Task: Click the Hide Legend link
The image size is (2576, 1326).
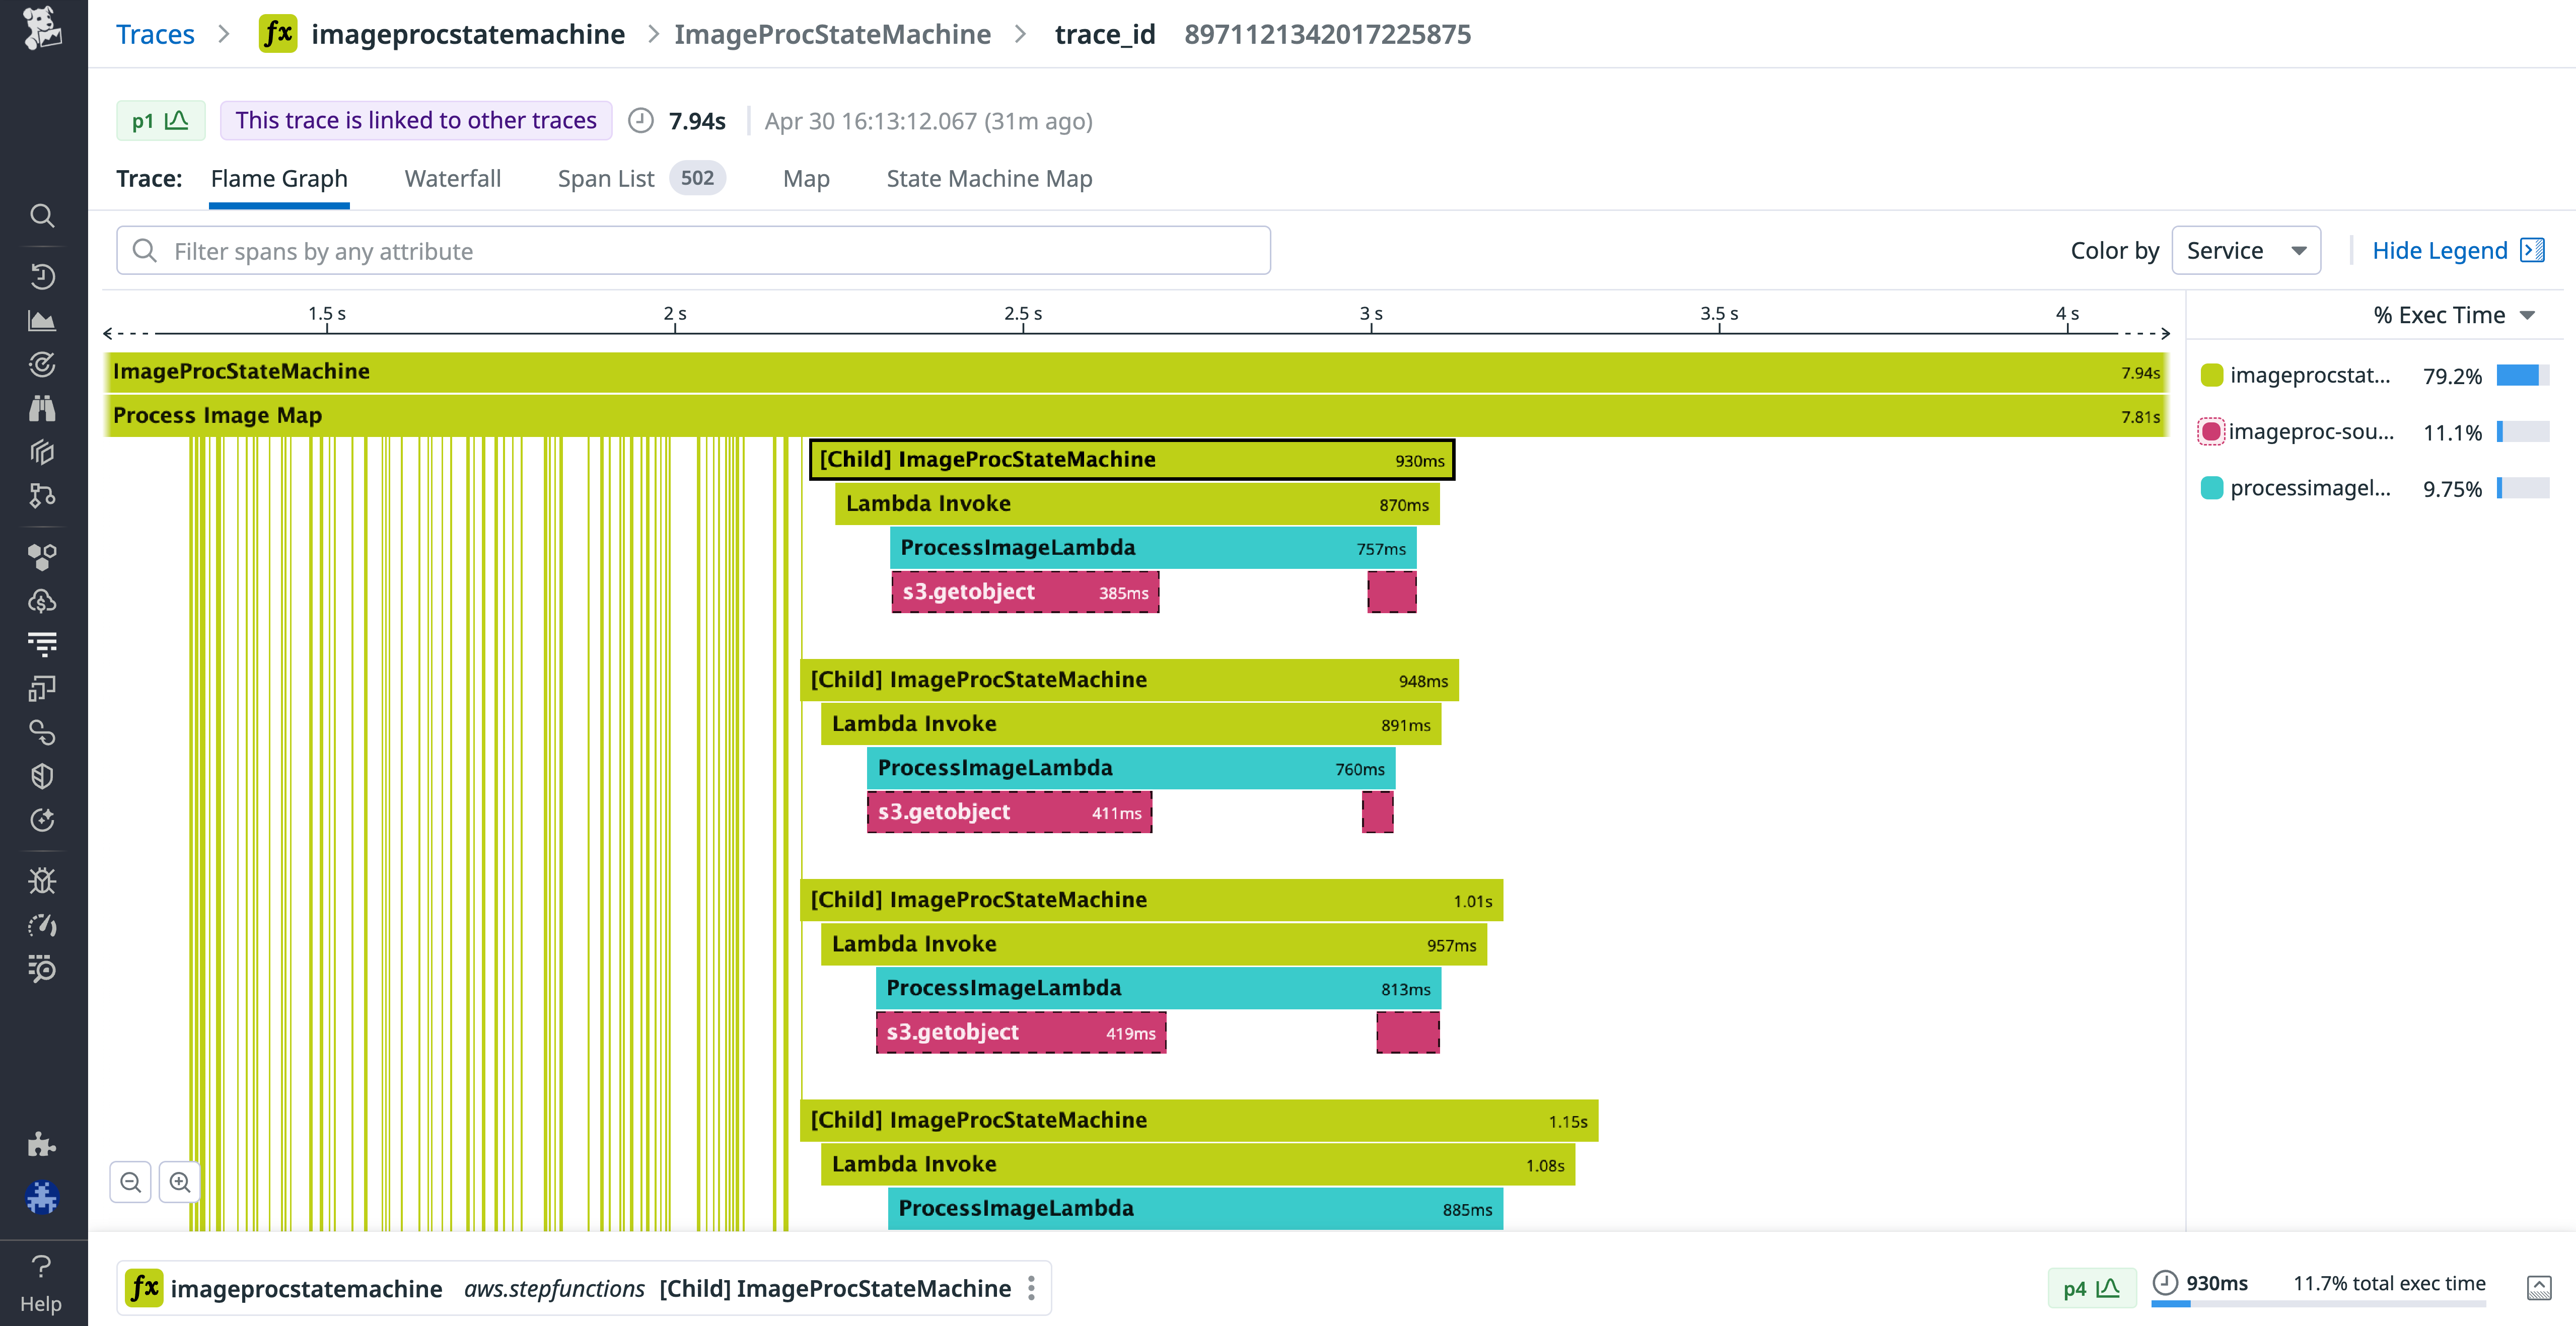Action: (2440, 250)
